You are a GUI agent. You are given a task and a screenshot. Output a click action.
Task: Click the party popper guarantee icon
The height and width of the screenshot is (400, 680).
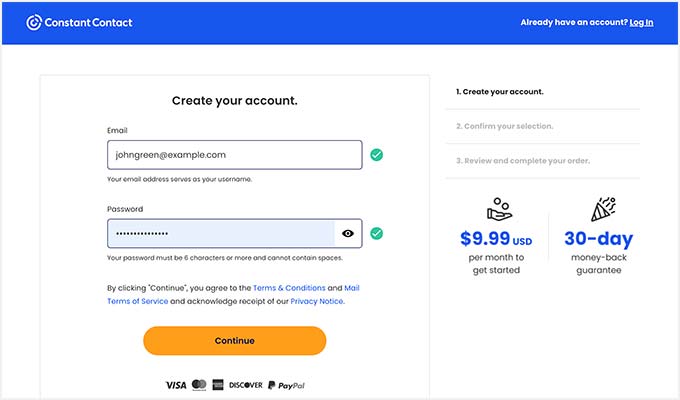tap(603, 209)
